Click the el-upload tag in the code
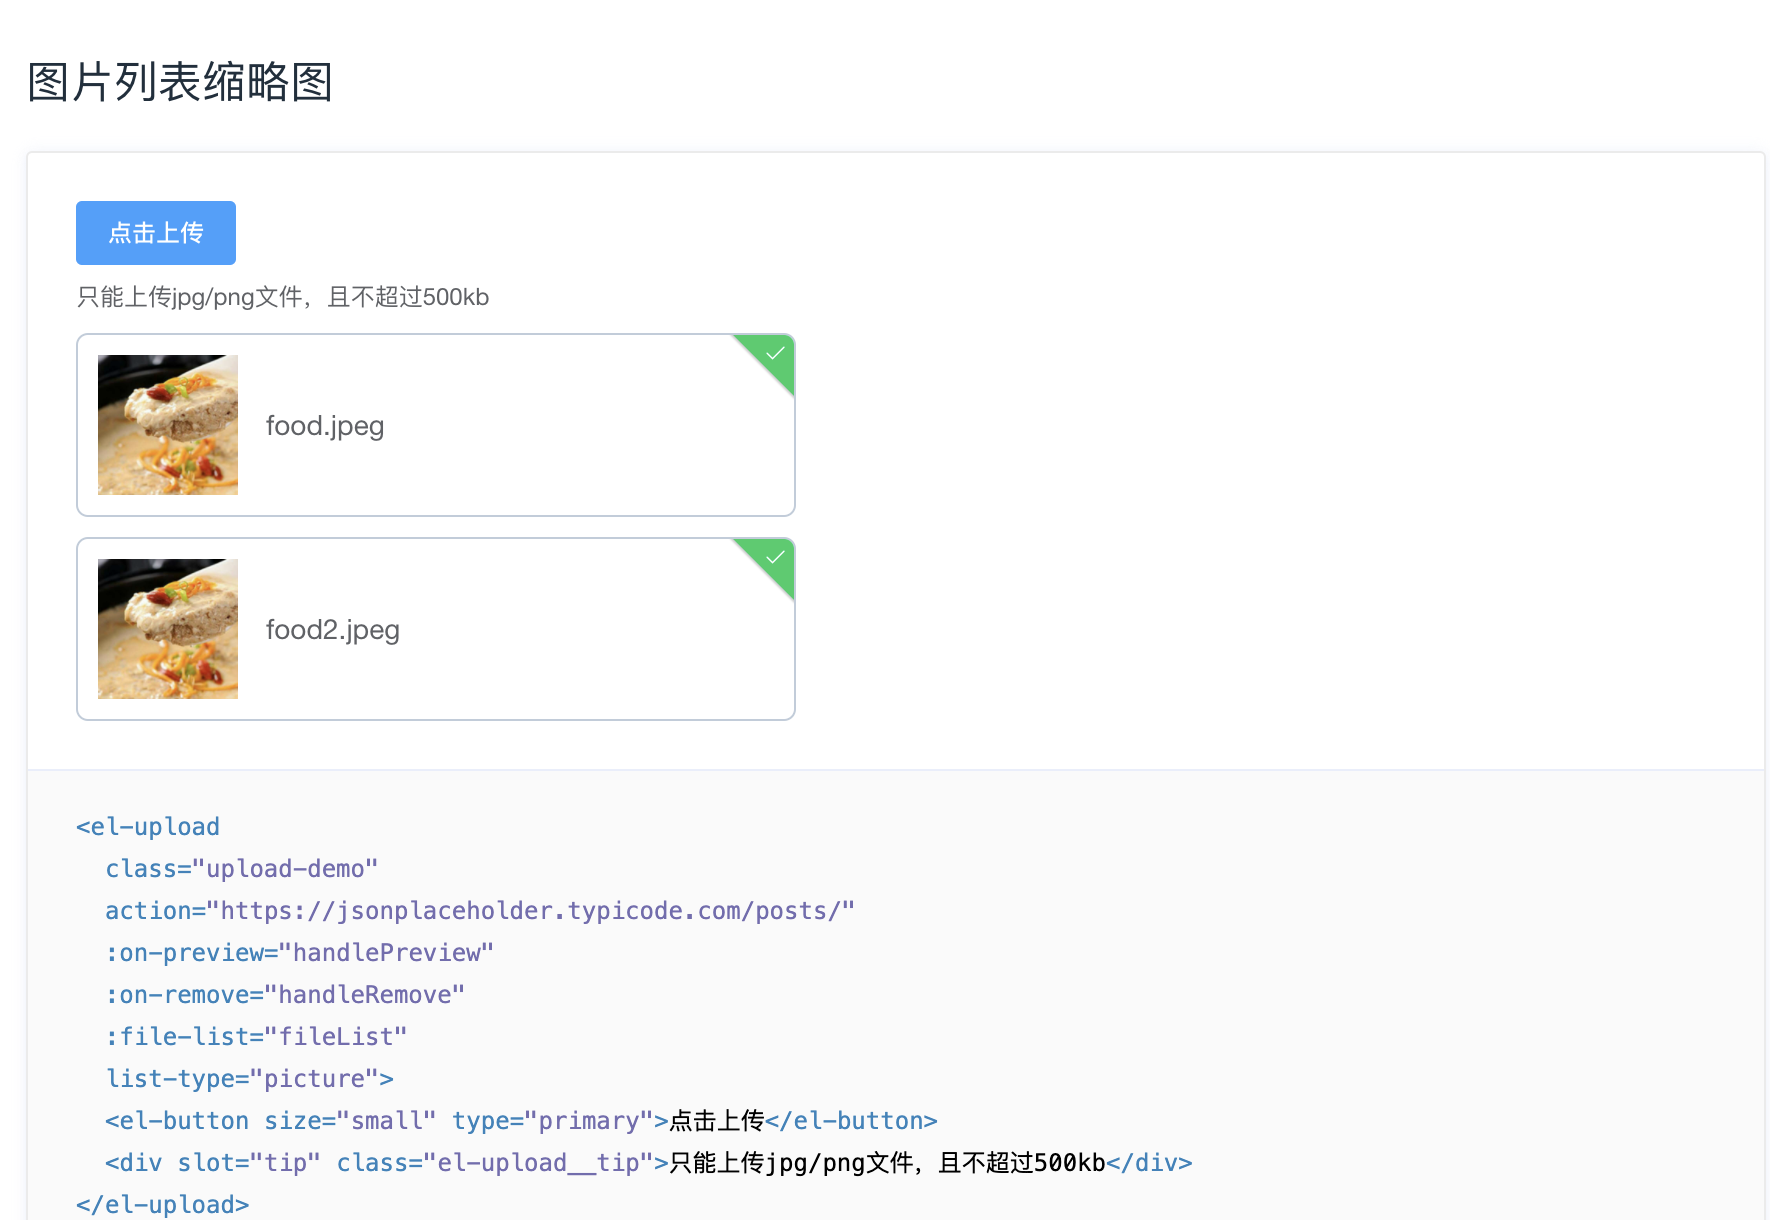Screen dimensions: 1770x1220 [147, 827]
